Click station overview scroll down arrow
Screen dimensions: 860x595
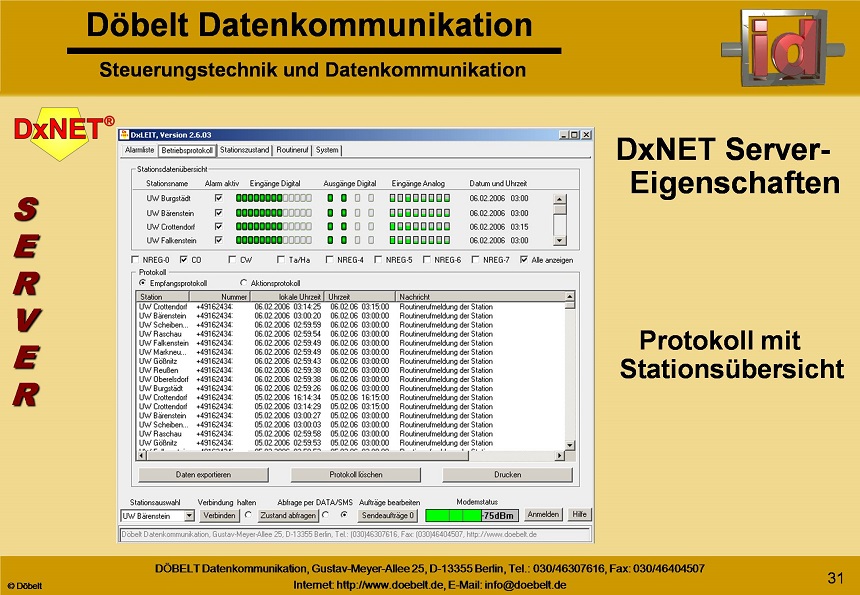coord(559,240)
